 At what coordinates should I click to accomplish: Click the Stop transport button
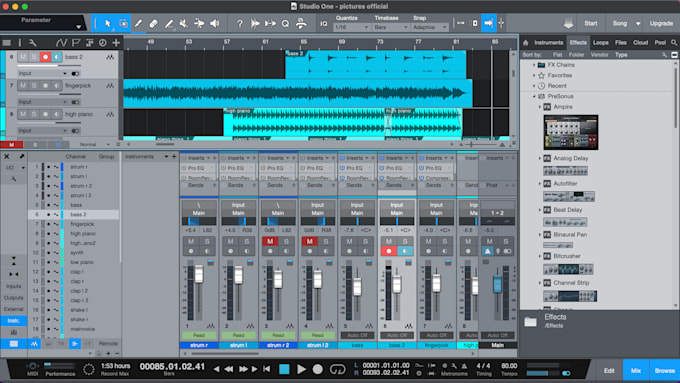point(284,369)
